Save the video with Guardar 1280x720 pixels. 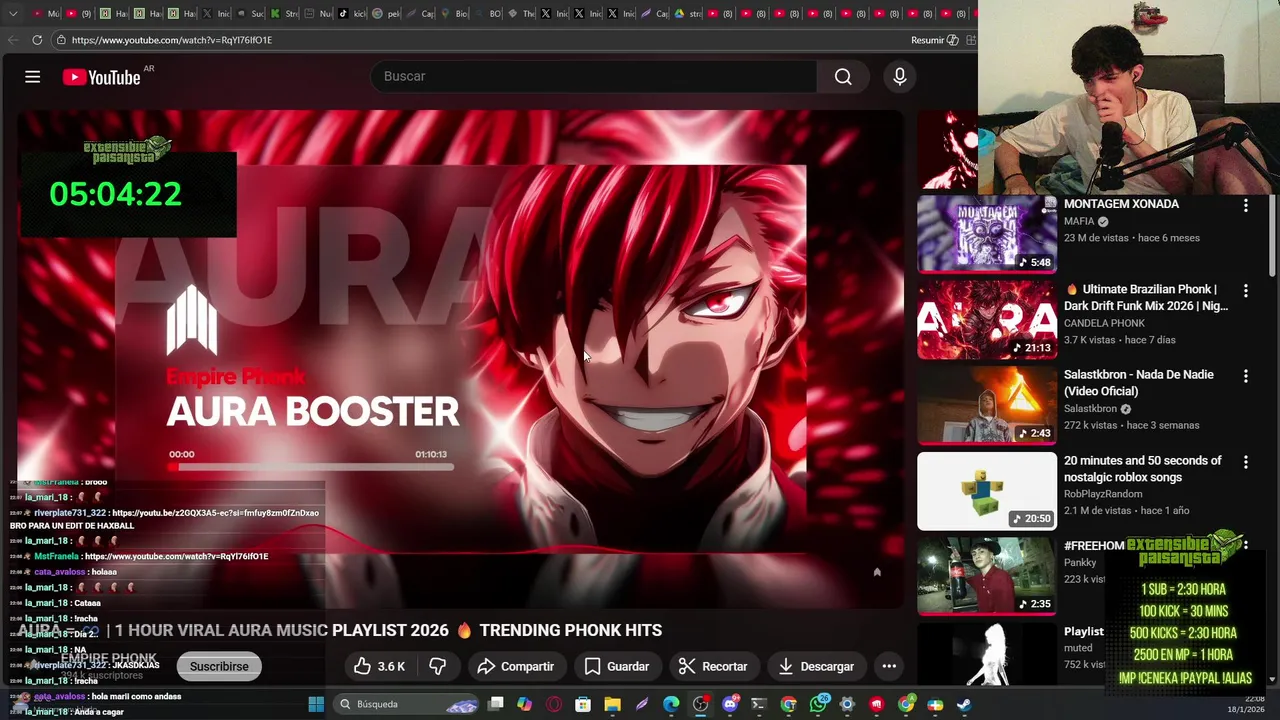(x=617, y=666)
